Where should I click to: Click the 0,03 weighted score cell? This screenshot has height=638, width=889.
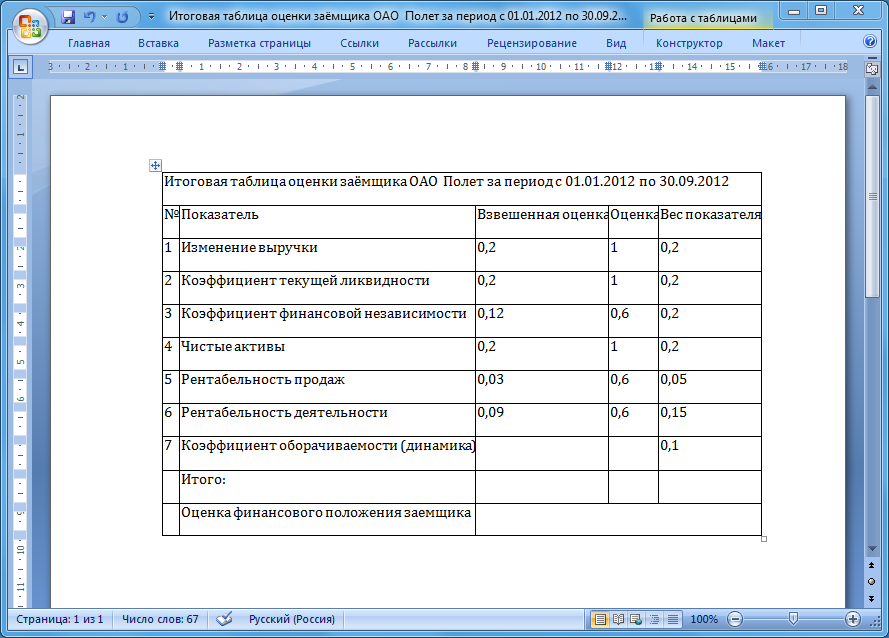point(542,387)
